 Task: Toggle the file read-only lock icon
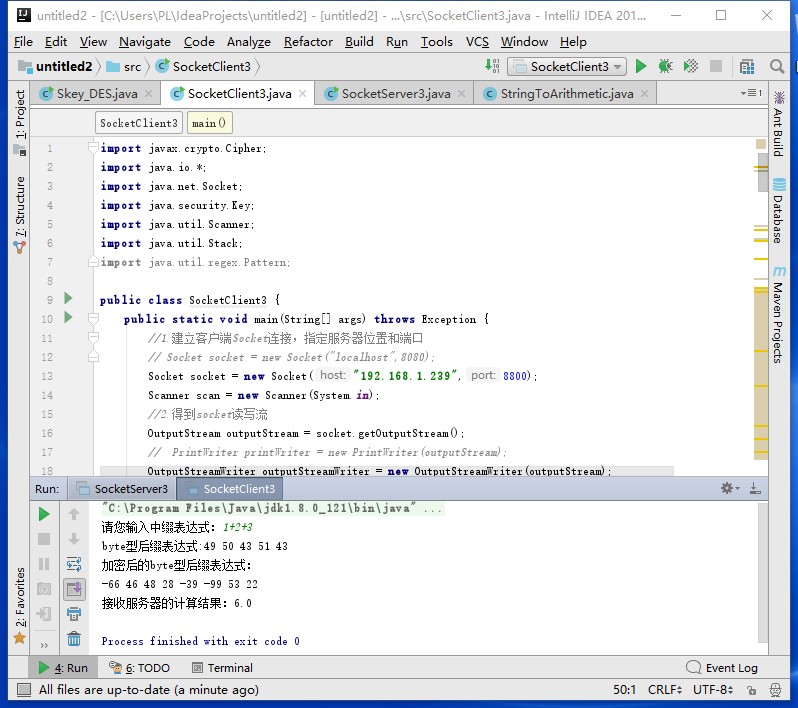751,690
